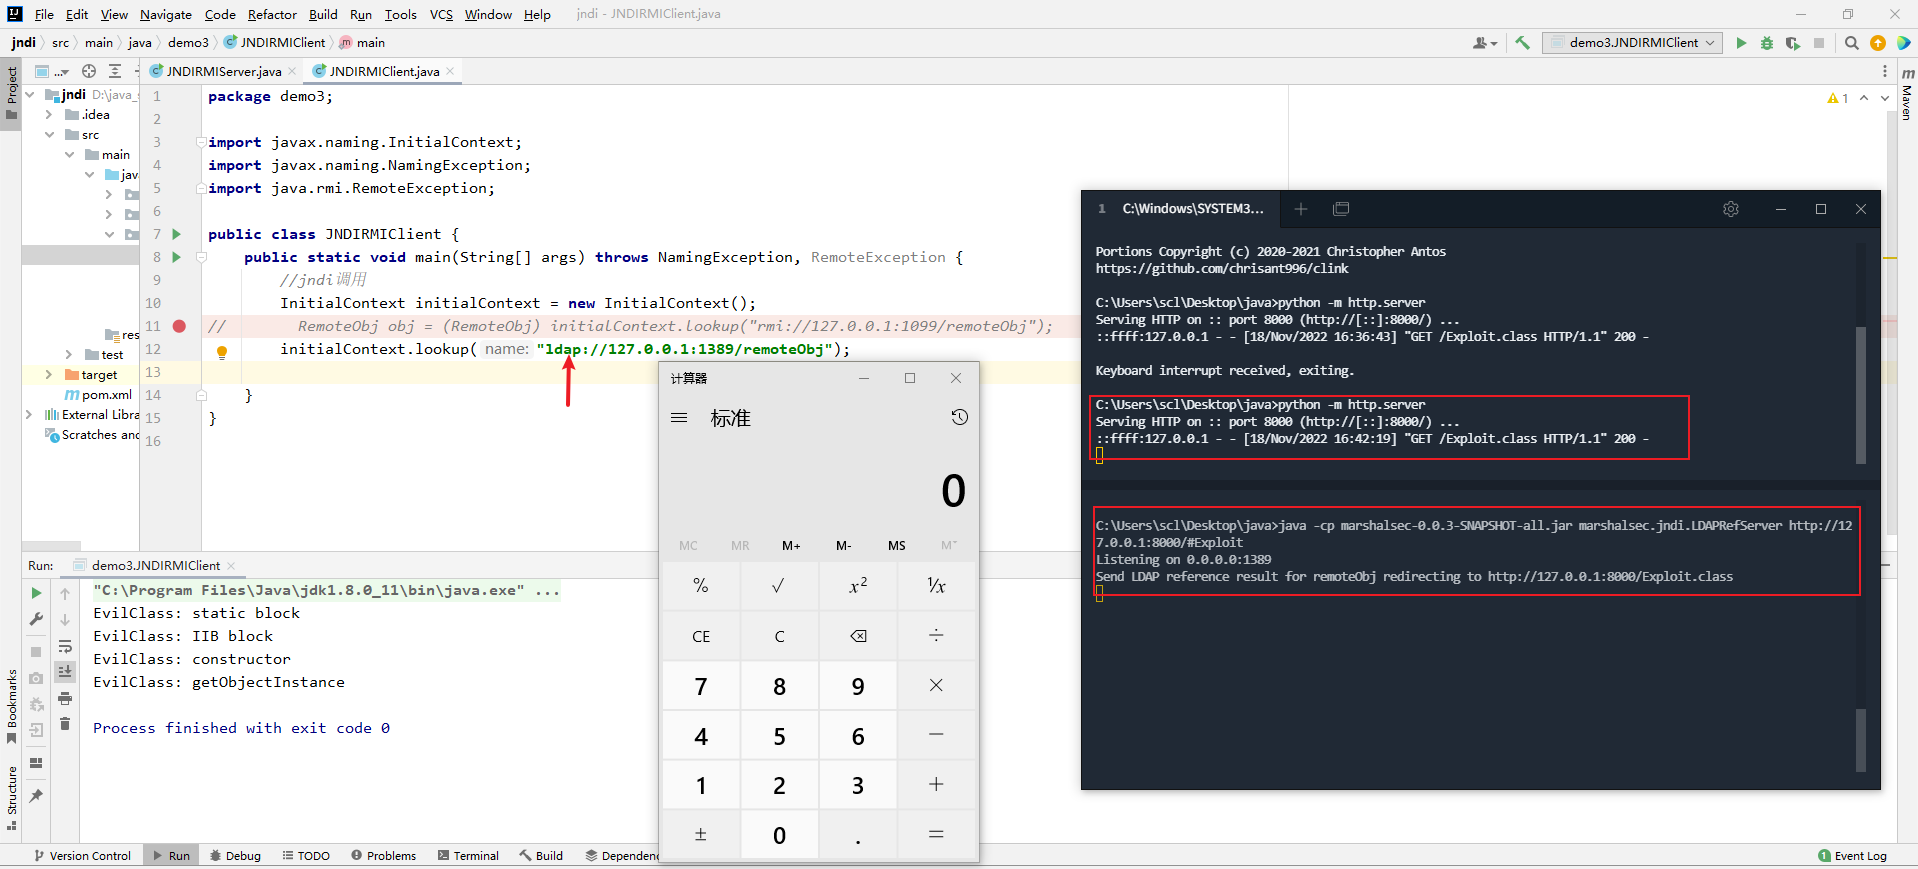Viewport: 1918px width, 869px height.
Task: Toggle soft-wrap in Run console
Action: [65, 646]
